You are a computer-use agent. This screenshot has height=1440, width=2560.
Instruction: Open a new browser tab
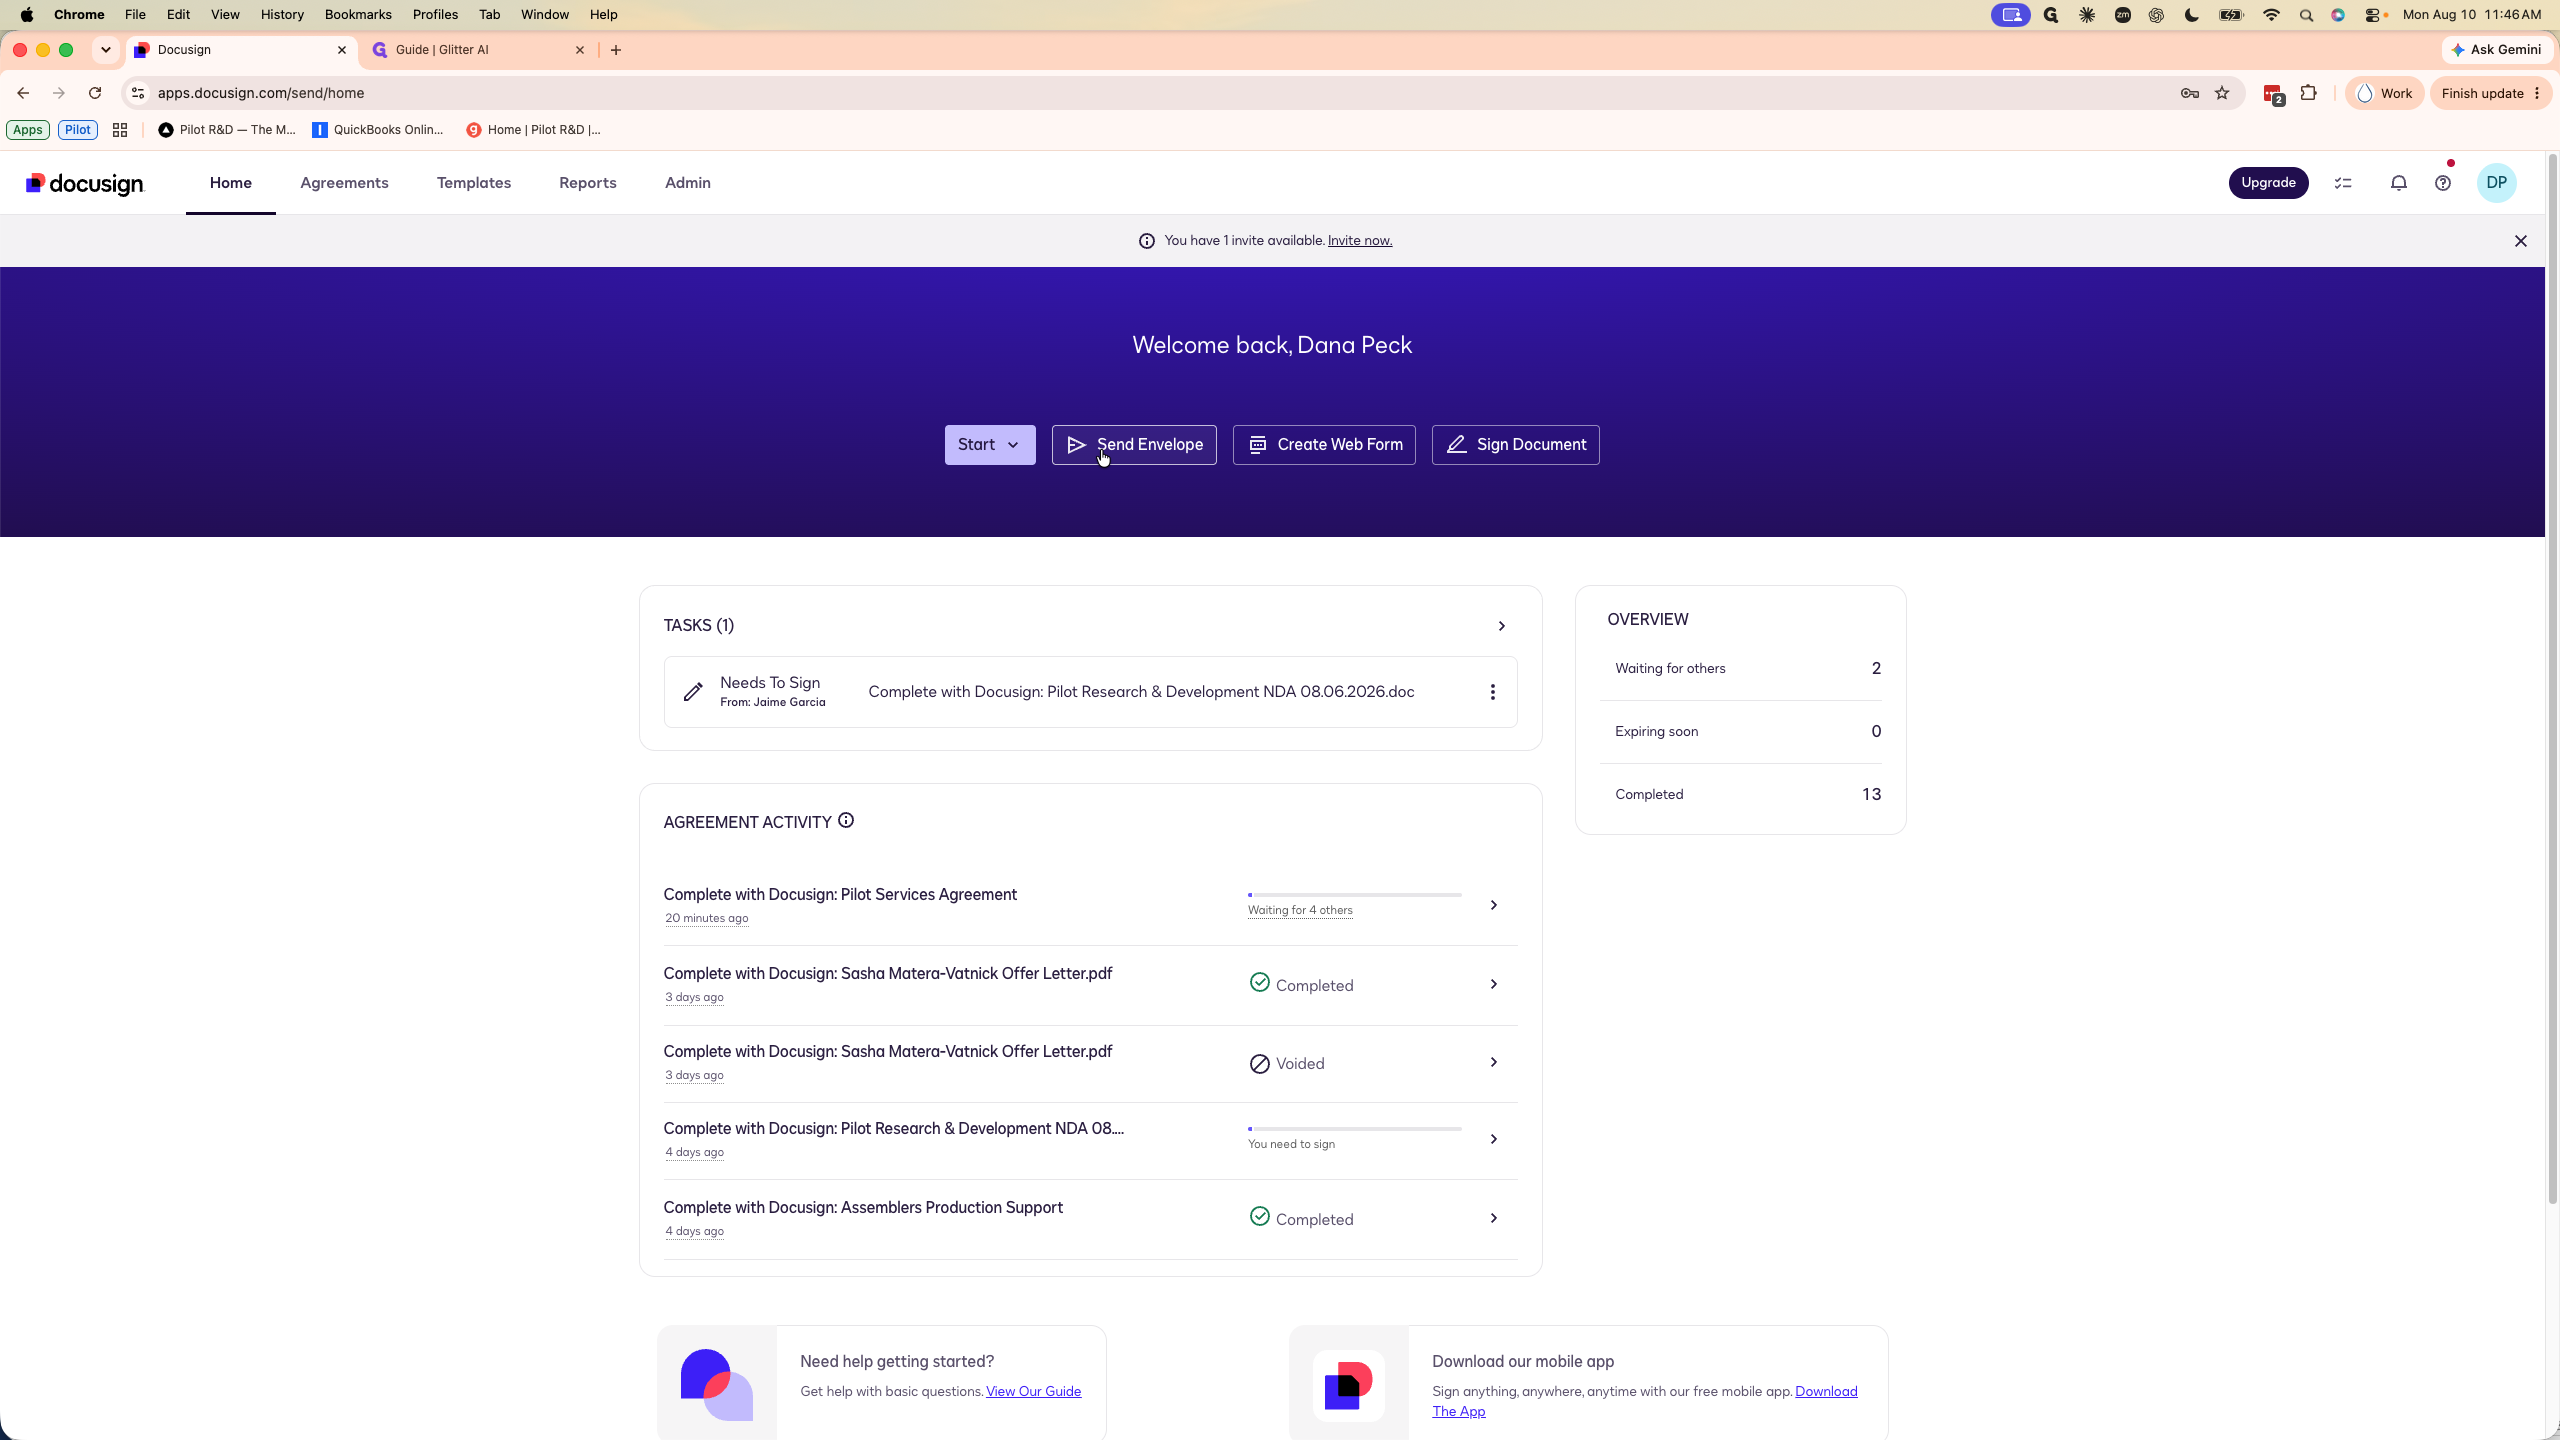tap(616, 50)
